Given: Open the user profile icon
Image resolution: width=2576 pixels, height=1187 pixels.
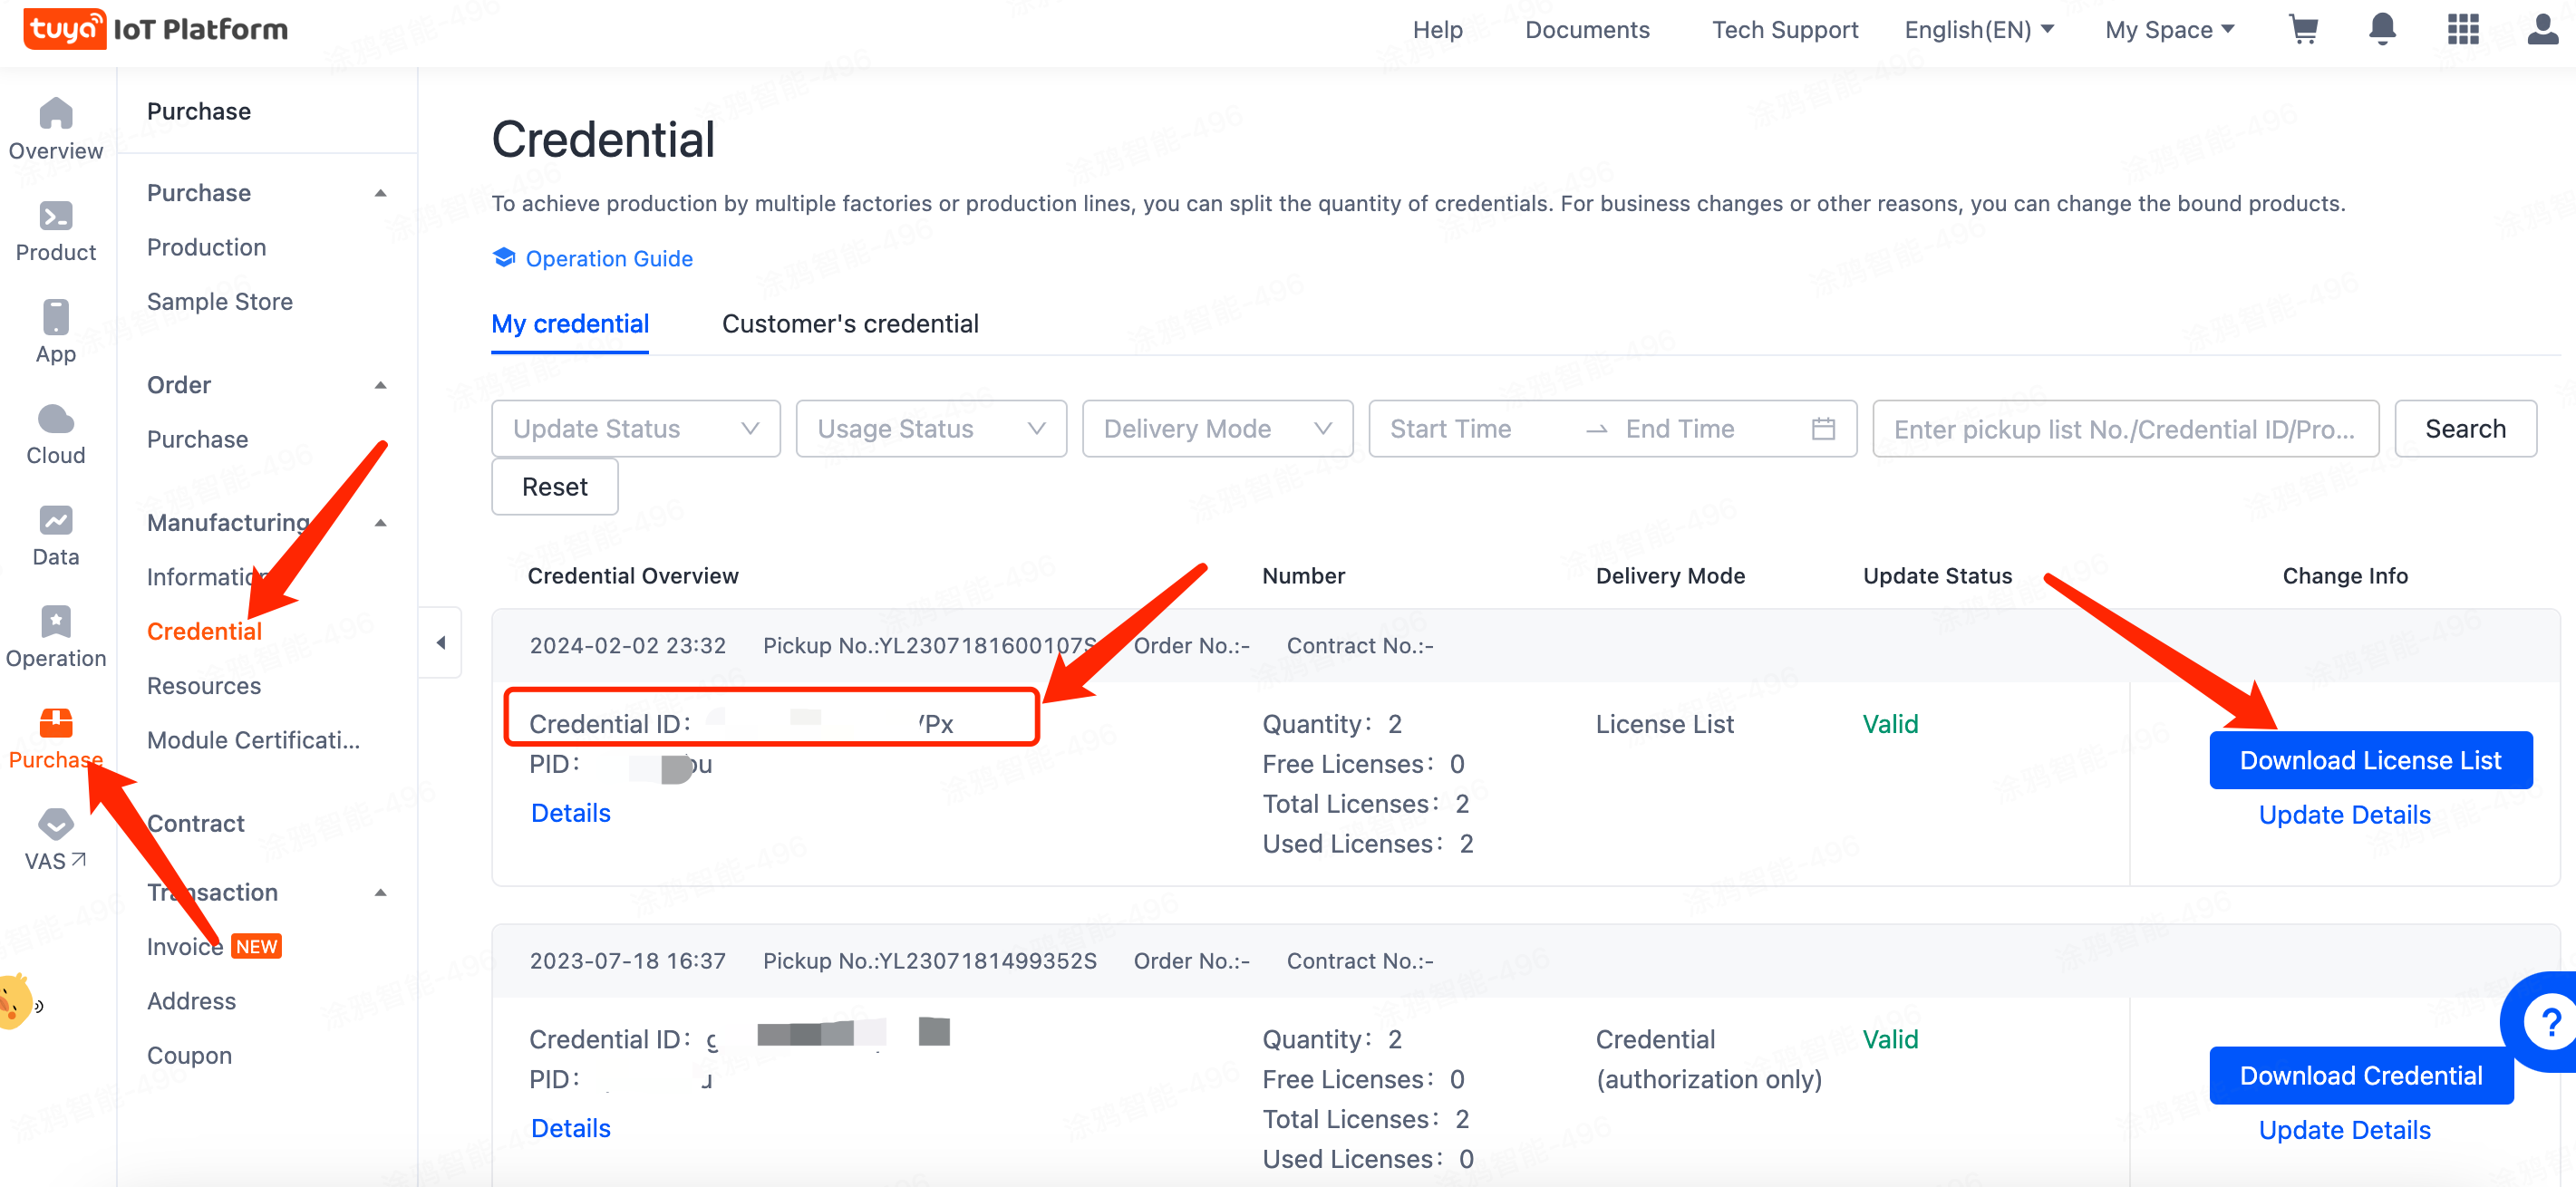Looking at the screenshot, I should [2542, 29].
